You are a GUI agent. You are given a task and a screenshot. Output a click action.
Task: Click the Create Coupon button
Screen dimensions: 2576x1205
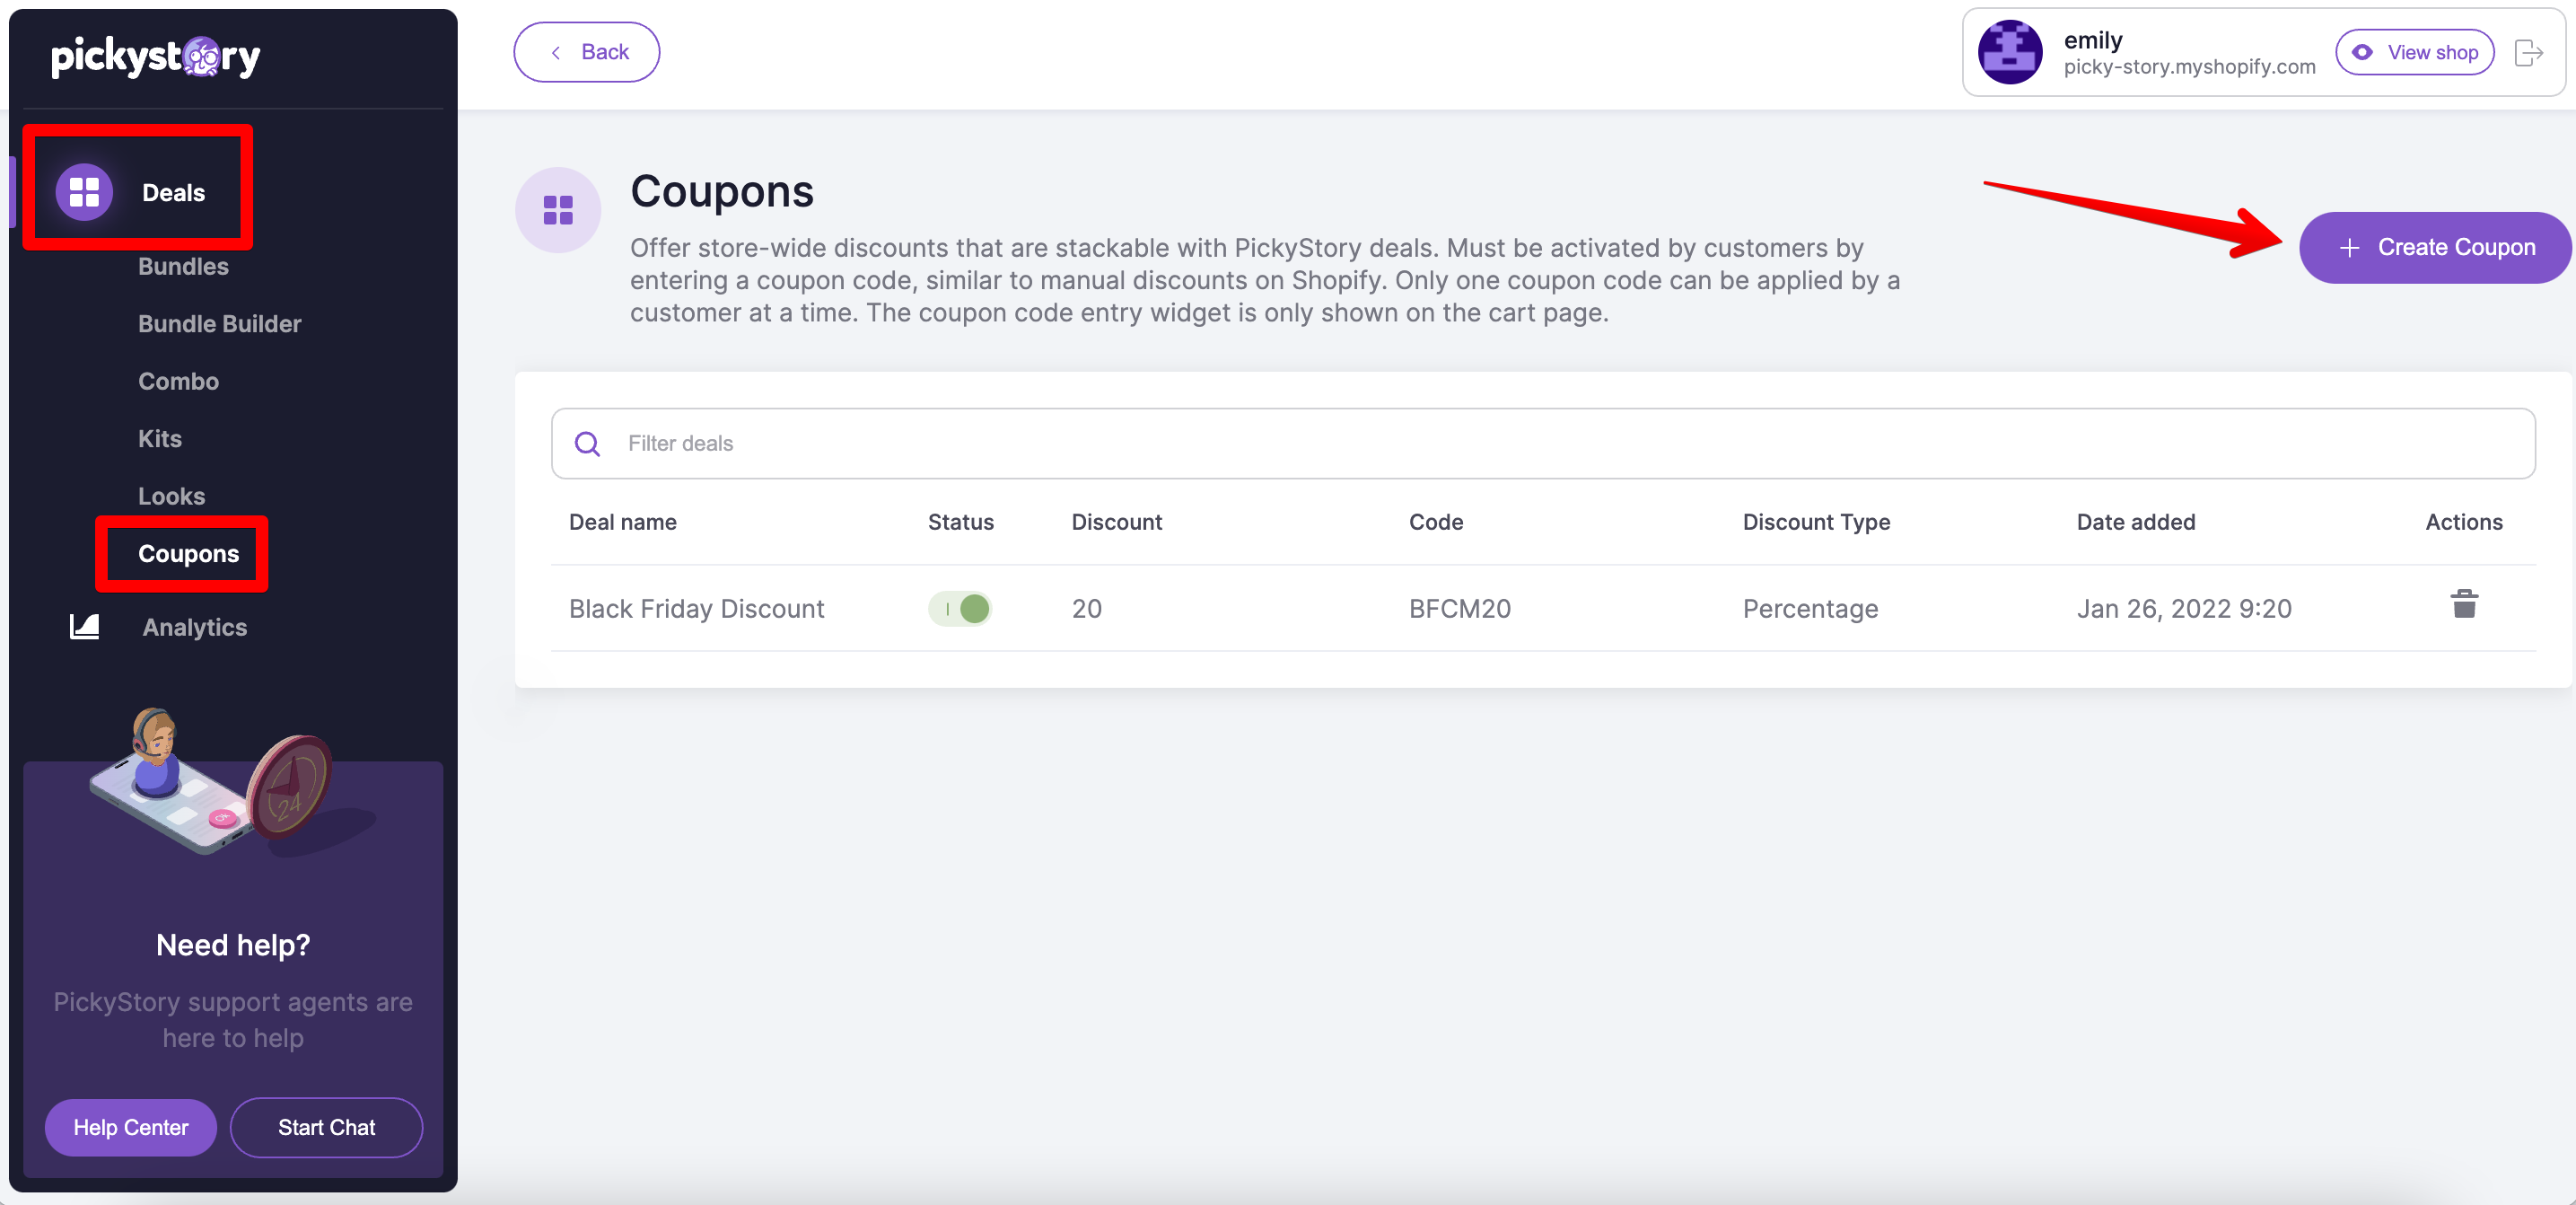[2434, 247]
